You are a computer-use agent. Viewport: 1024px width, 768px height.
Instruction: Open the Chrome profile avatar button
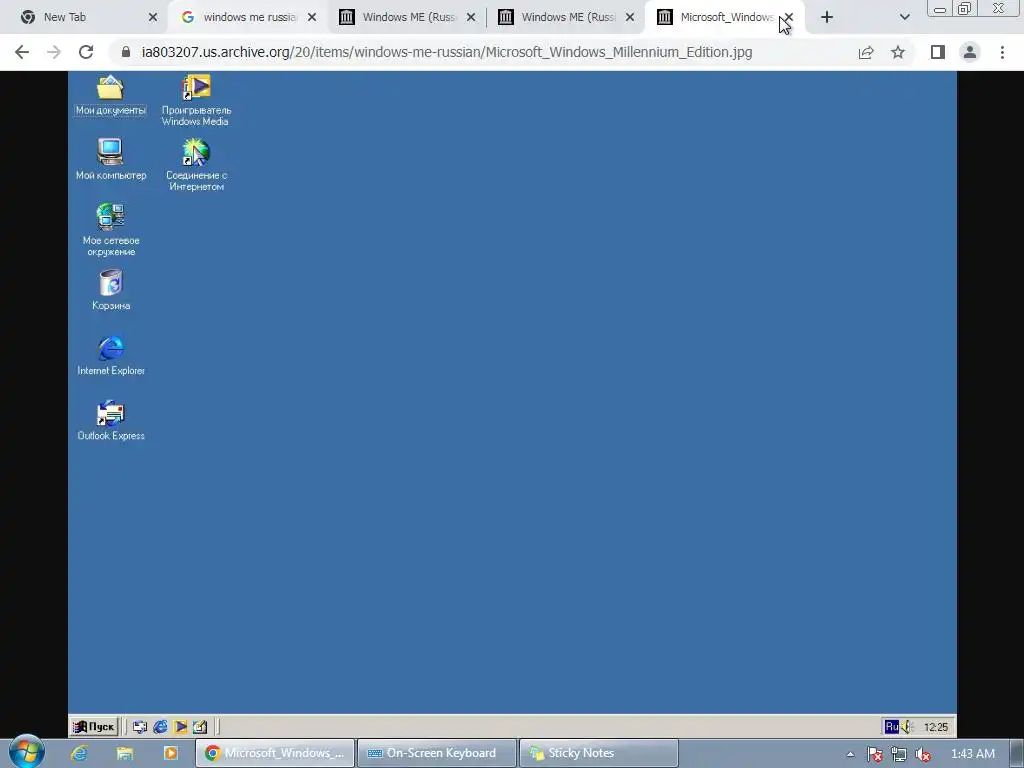pyautogui.click(x=970, y=52)
